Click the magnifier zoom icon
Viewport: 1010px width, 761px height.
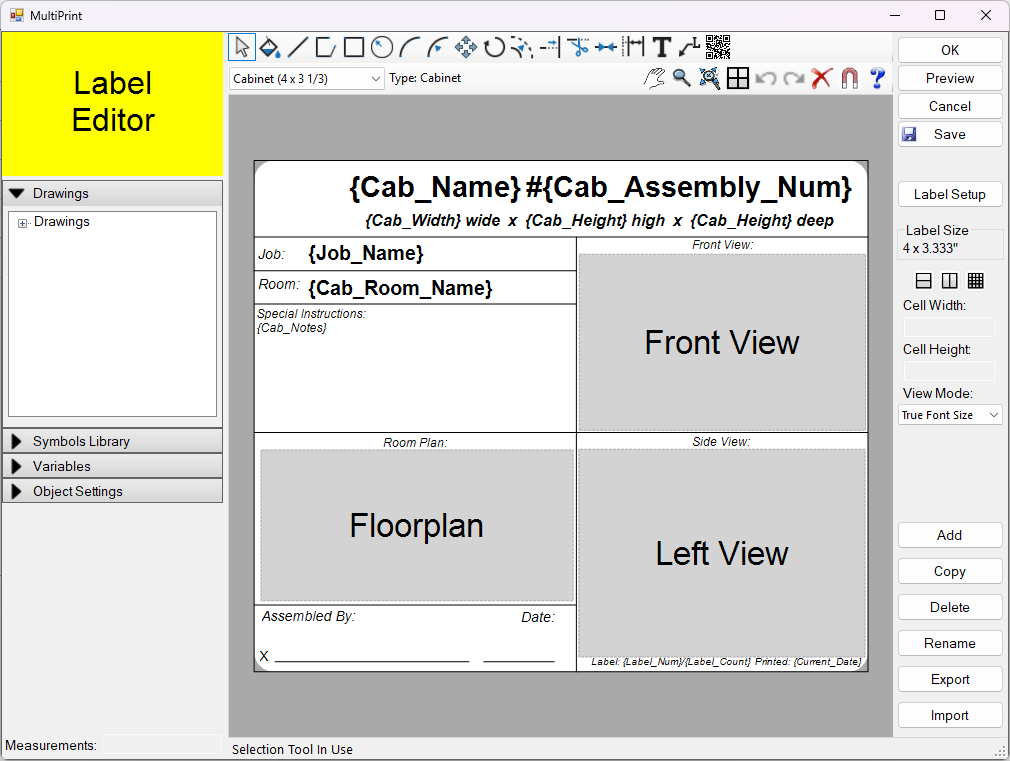tap(681, 78)
